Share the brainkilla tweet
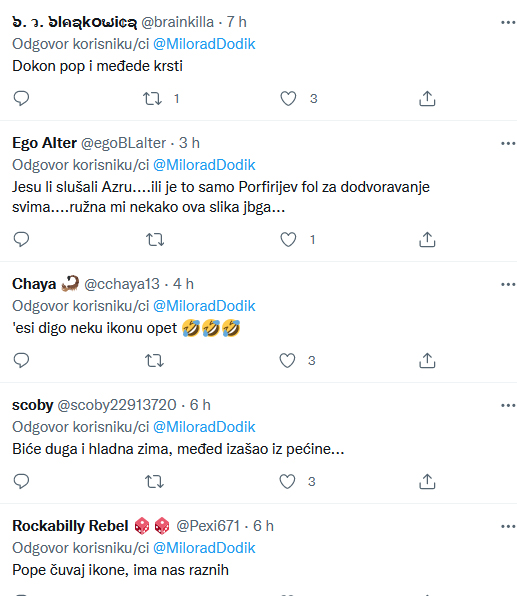The width and height of the screenshot is (517, 596). 427,98
